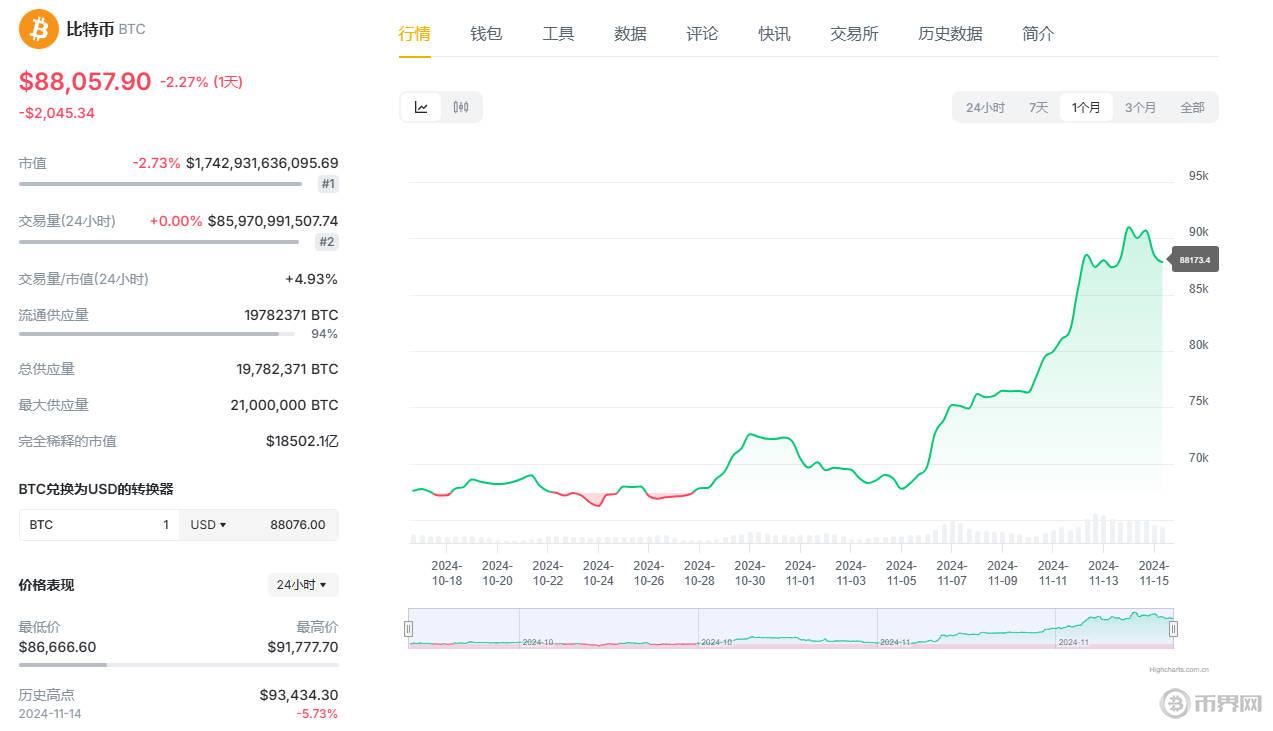Open the 历史数据 tab

949,33
